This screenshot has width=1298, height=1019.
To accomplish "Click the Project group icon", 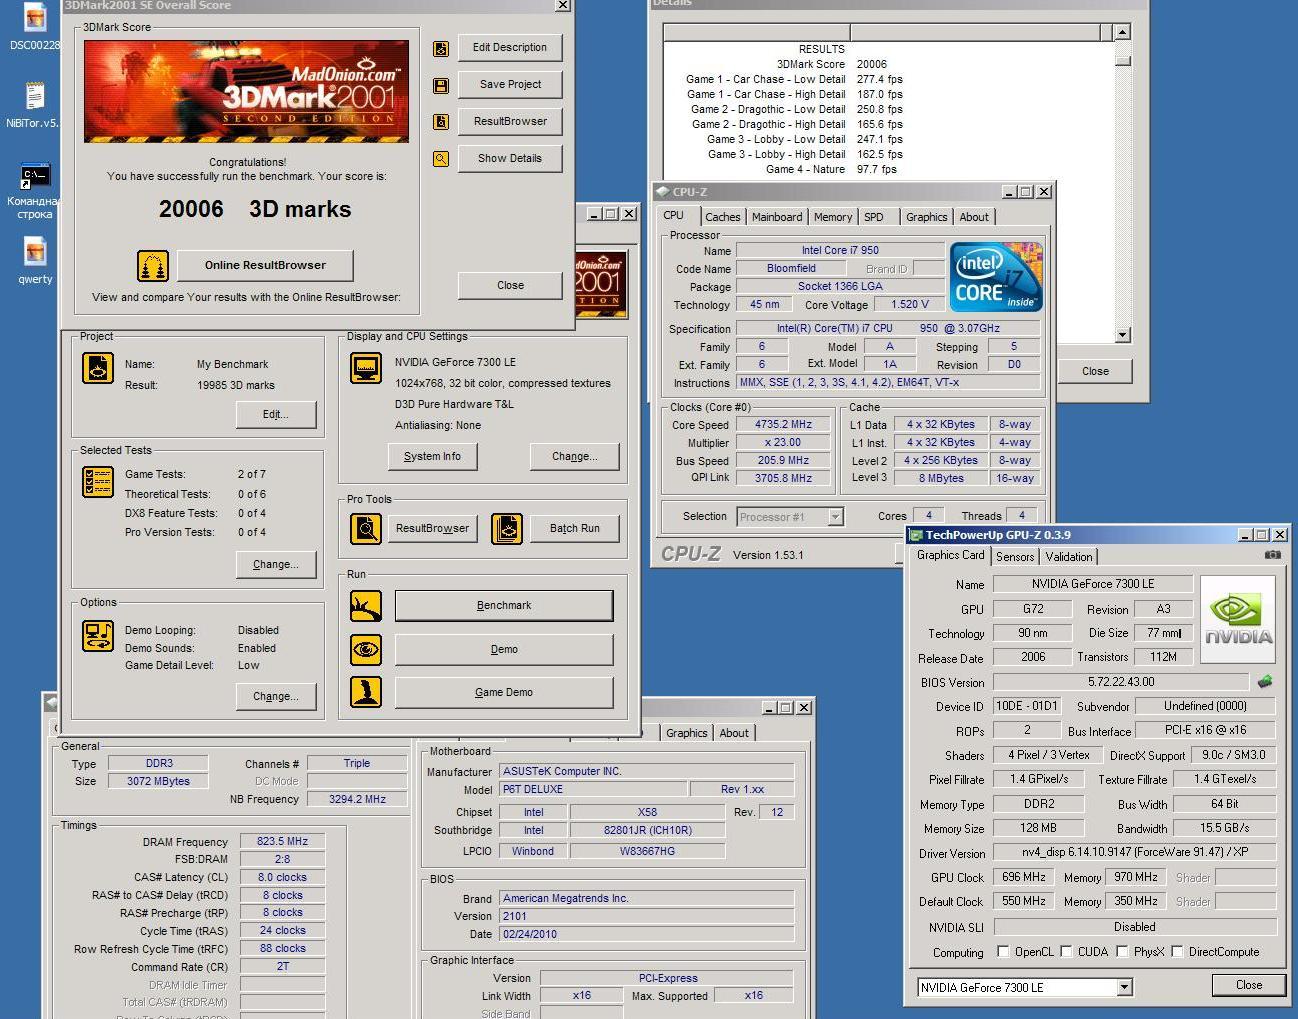I will pyautogui.click(x=98, y=368).
